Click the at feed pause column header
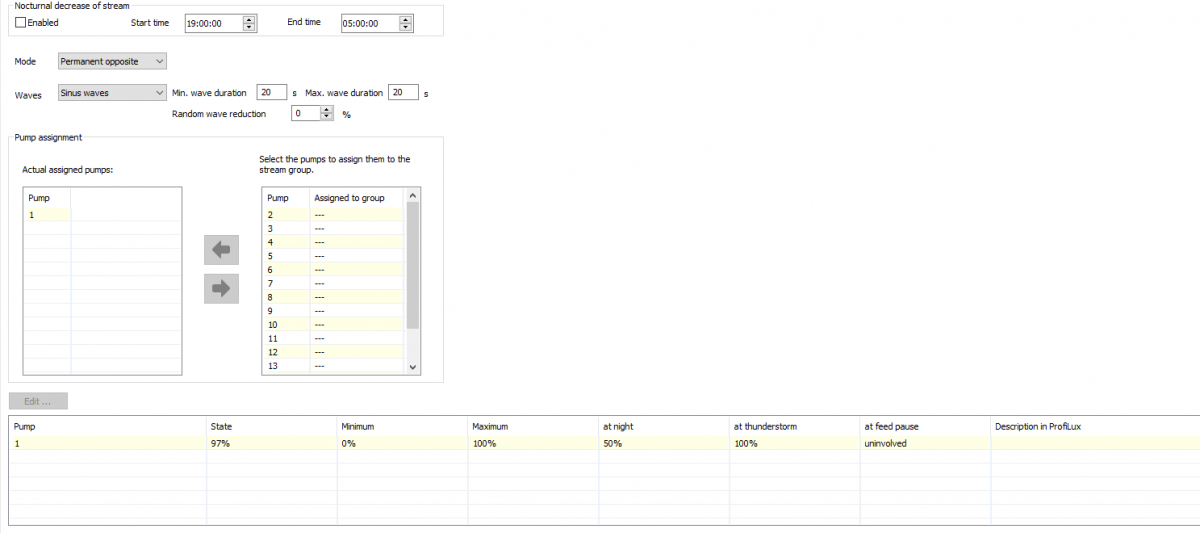This screenshot has width=1200, height=533. (926, 426)
